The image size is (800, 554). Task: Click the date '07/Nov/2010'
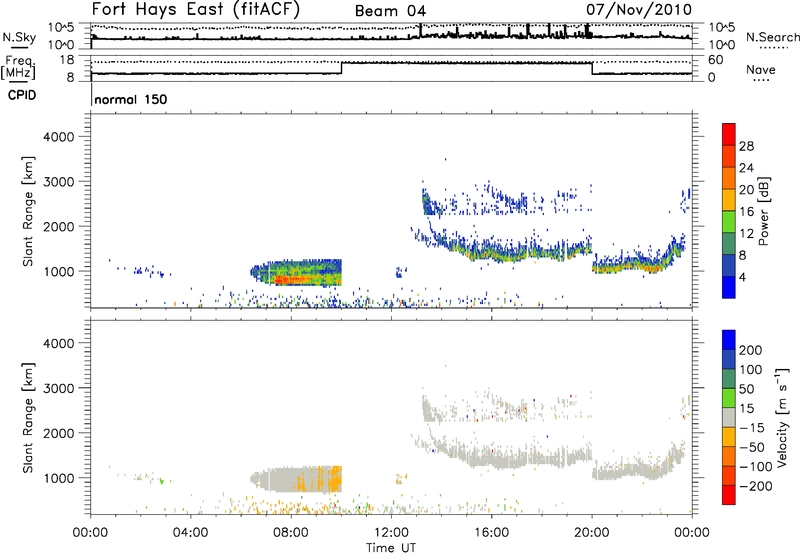[639, 9]
